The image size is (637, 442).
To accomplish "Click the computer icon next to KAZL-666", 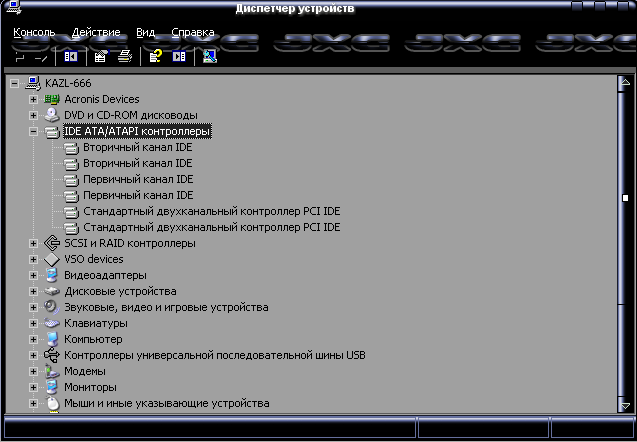I will [x=33, y=83].
